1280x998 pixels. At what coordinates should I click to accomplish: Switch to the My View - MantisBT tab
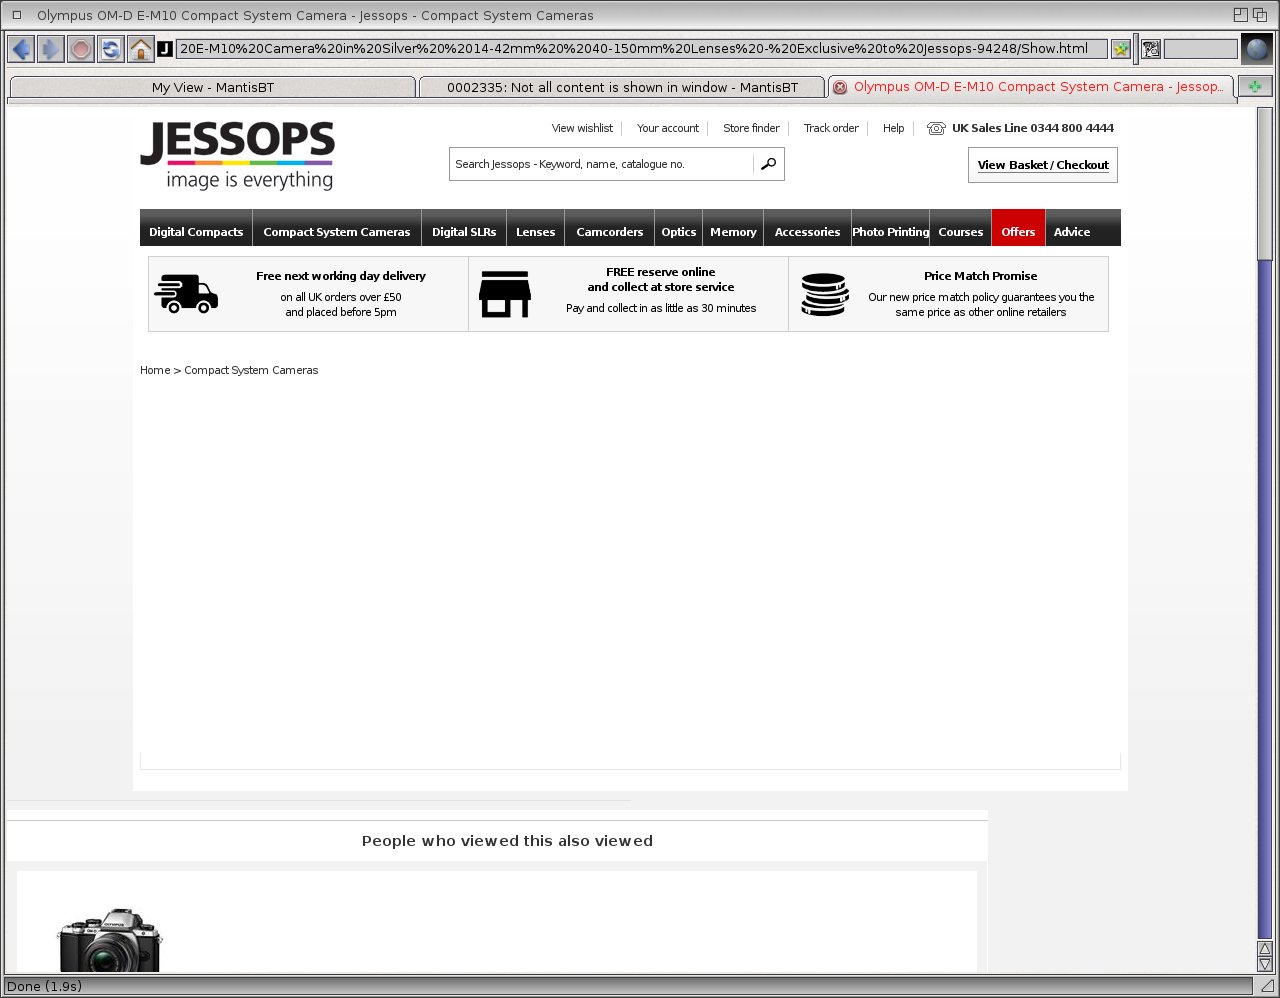point(212,88)
